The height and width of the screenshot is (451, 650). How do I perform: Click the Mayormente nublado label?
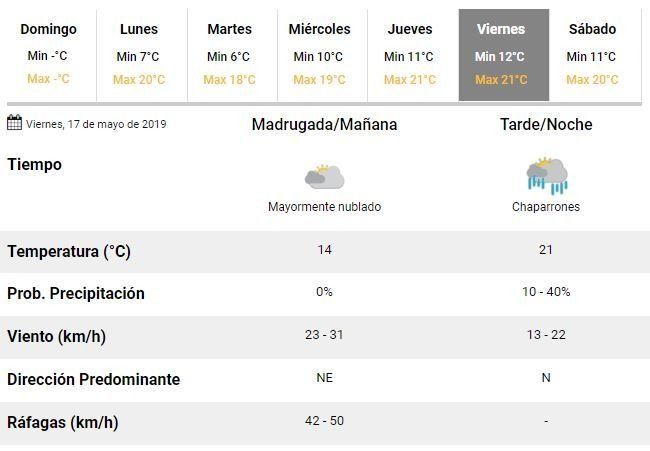pos(324,207)
